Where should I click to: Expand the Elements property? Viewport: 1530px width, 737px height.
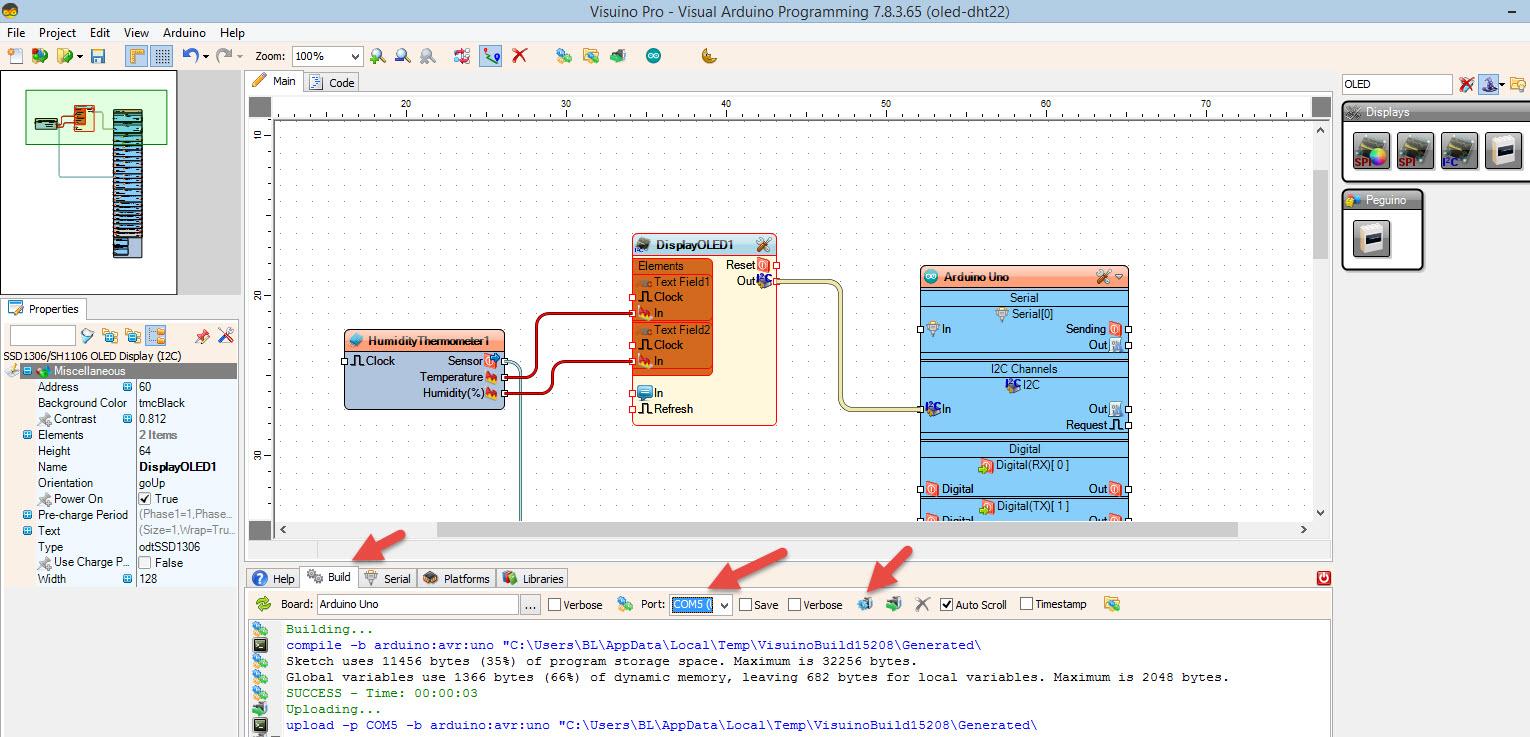tap(28, 435)
